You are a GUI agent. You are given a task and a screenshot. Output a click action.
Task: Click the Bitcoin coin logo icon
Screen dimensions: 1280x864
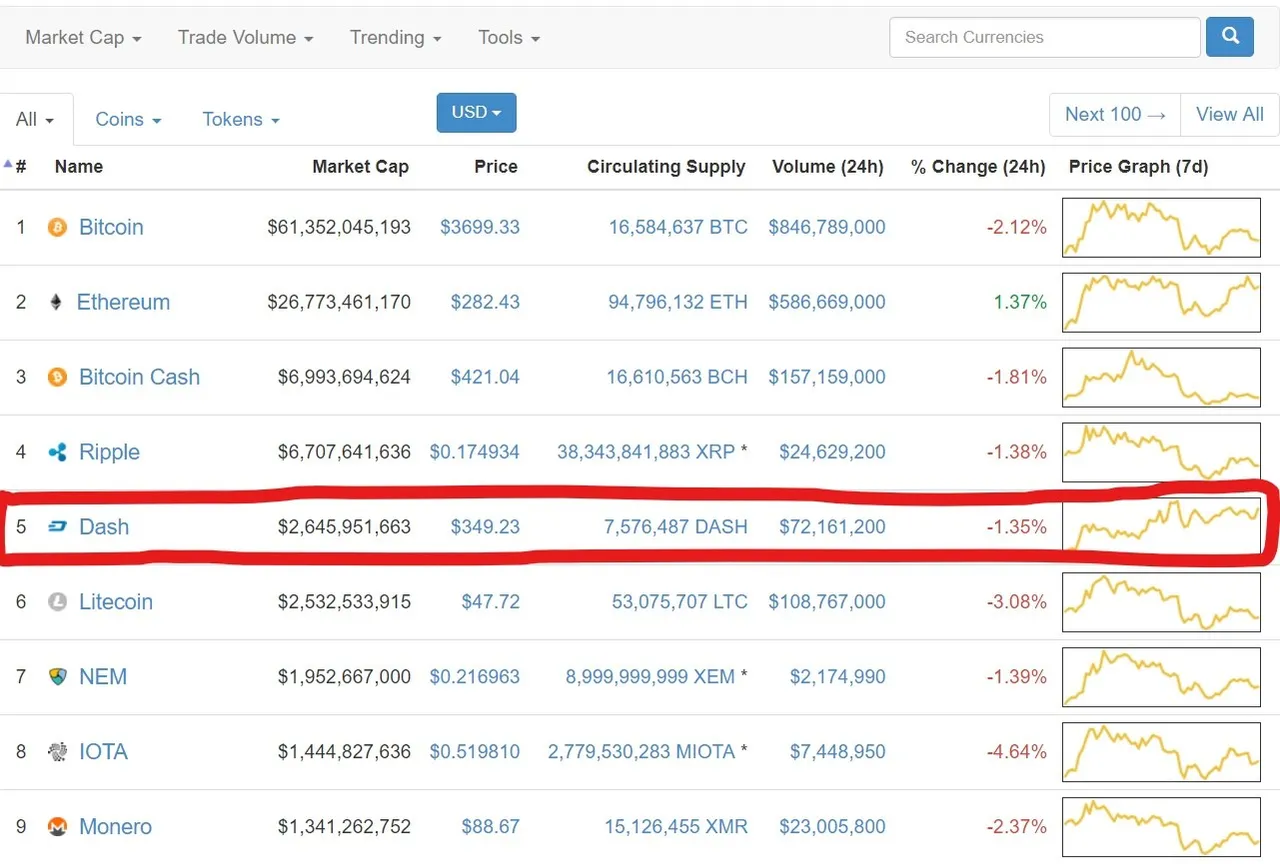(58, 227)
